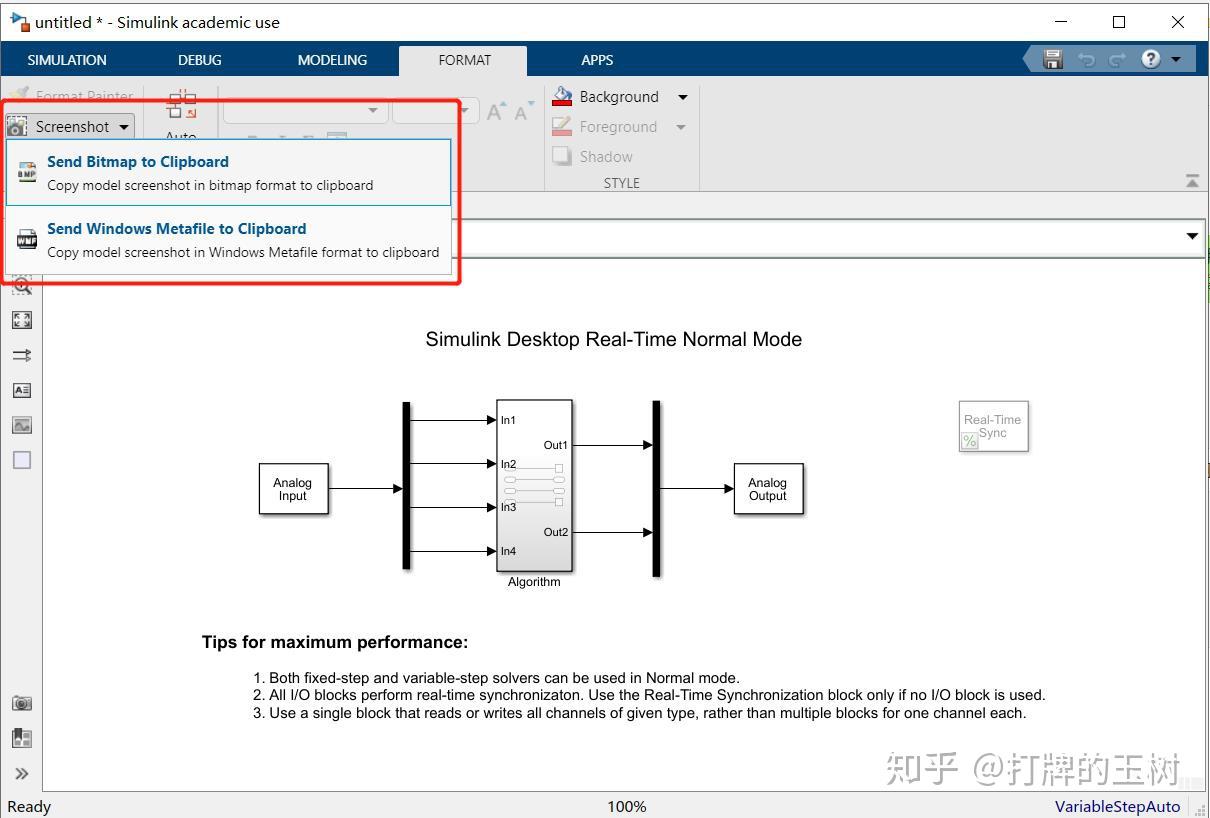Click the camera screenshot icon near bottom sidebar
The width and height of the screenshot is (1210, 818).
point(22,703)
